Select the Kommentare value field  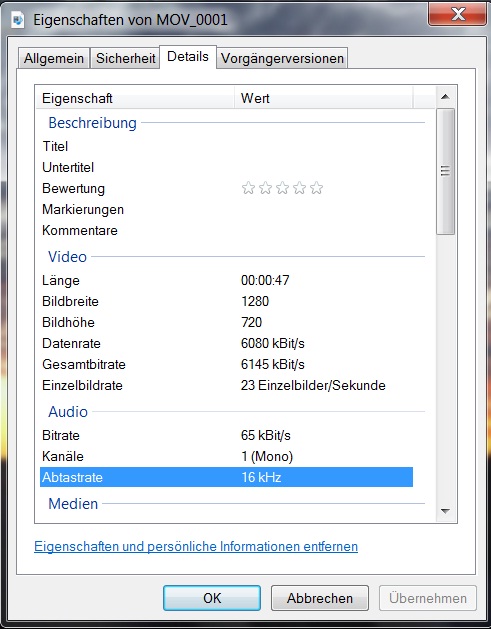pyautogui.click(x=327, y=230)
